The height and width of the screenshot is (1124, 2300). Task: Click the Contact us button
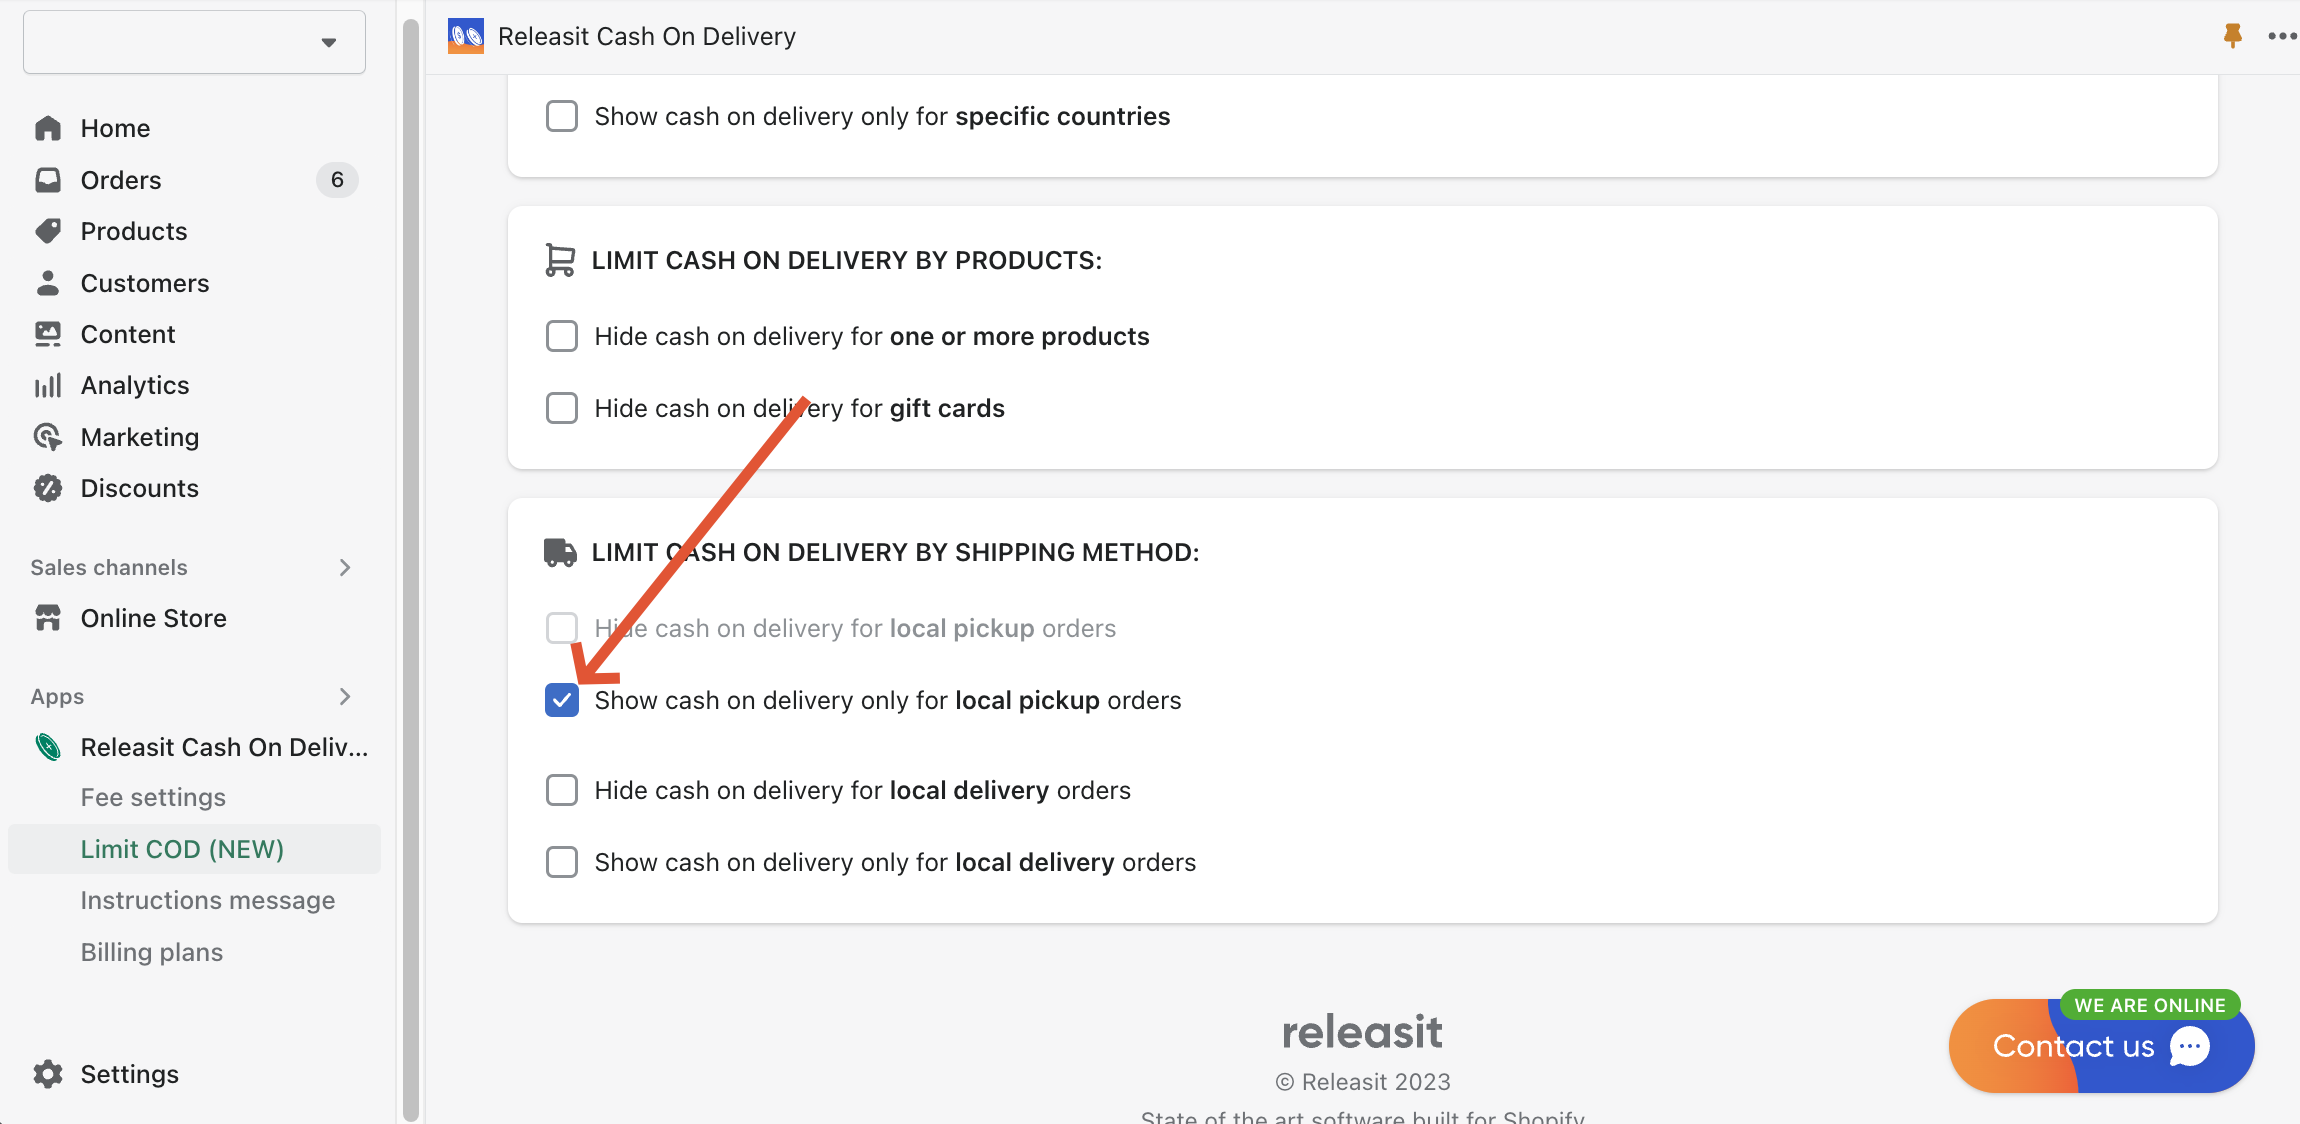pos(2073,1046)
